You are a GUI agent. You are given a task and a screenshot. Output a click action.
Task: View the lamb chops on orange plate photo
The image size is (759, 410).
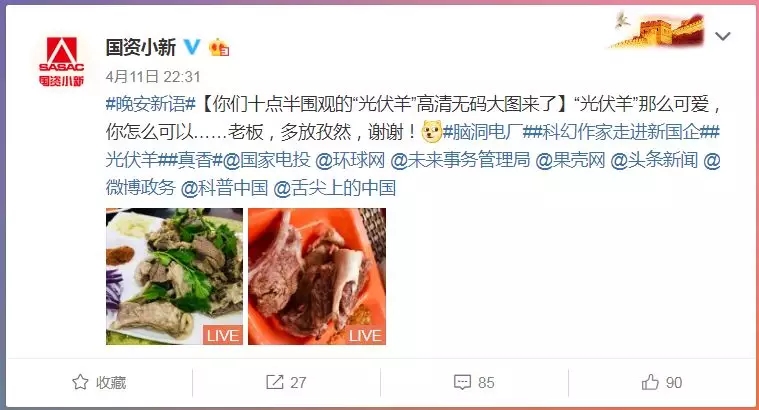coord(317,276)
